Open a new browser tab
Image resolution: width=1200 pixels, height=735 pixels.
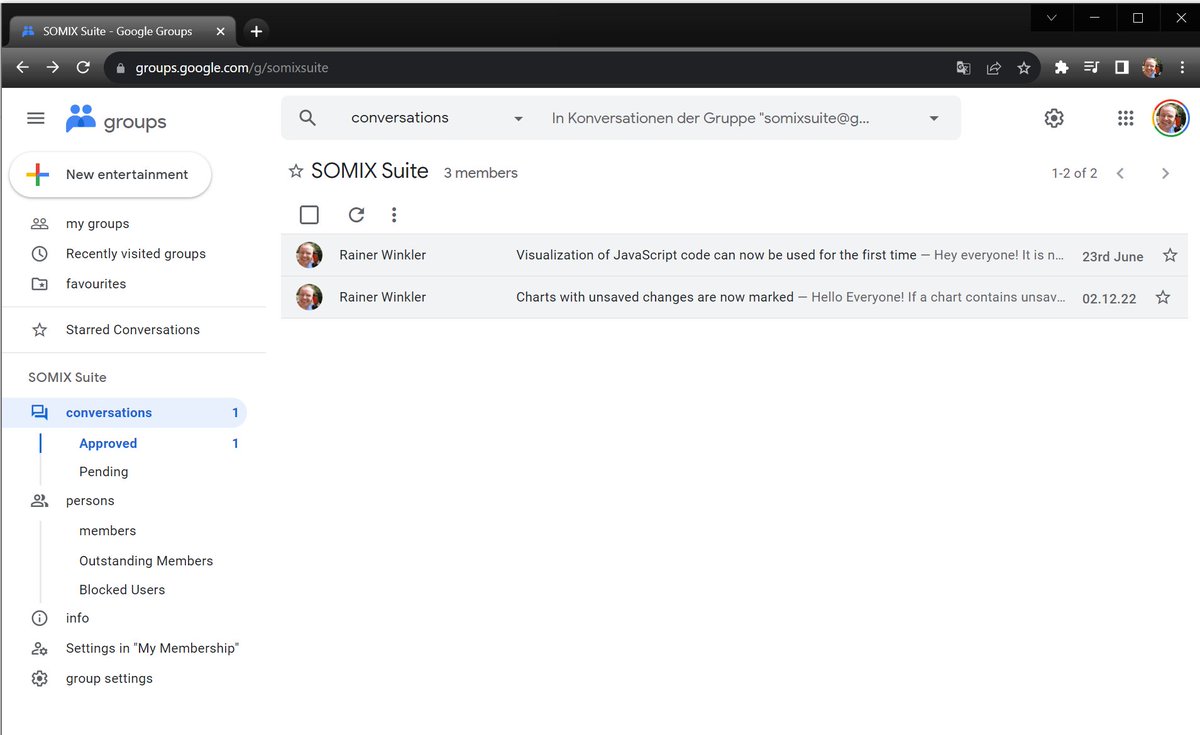coord(256,31)
